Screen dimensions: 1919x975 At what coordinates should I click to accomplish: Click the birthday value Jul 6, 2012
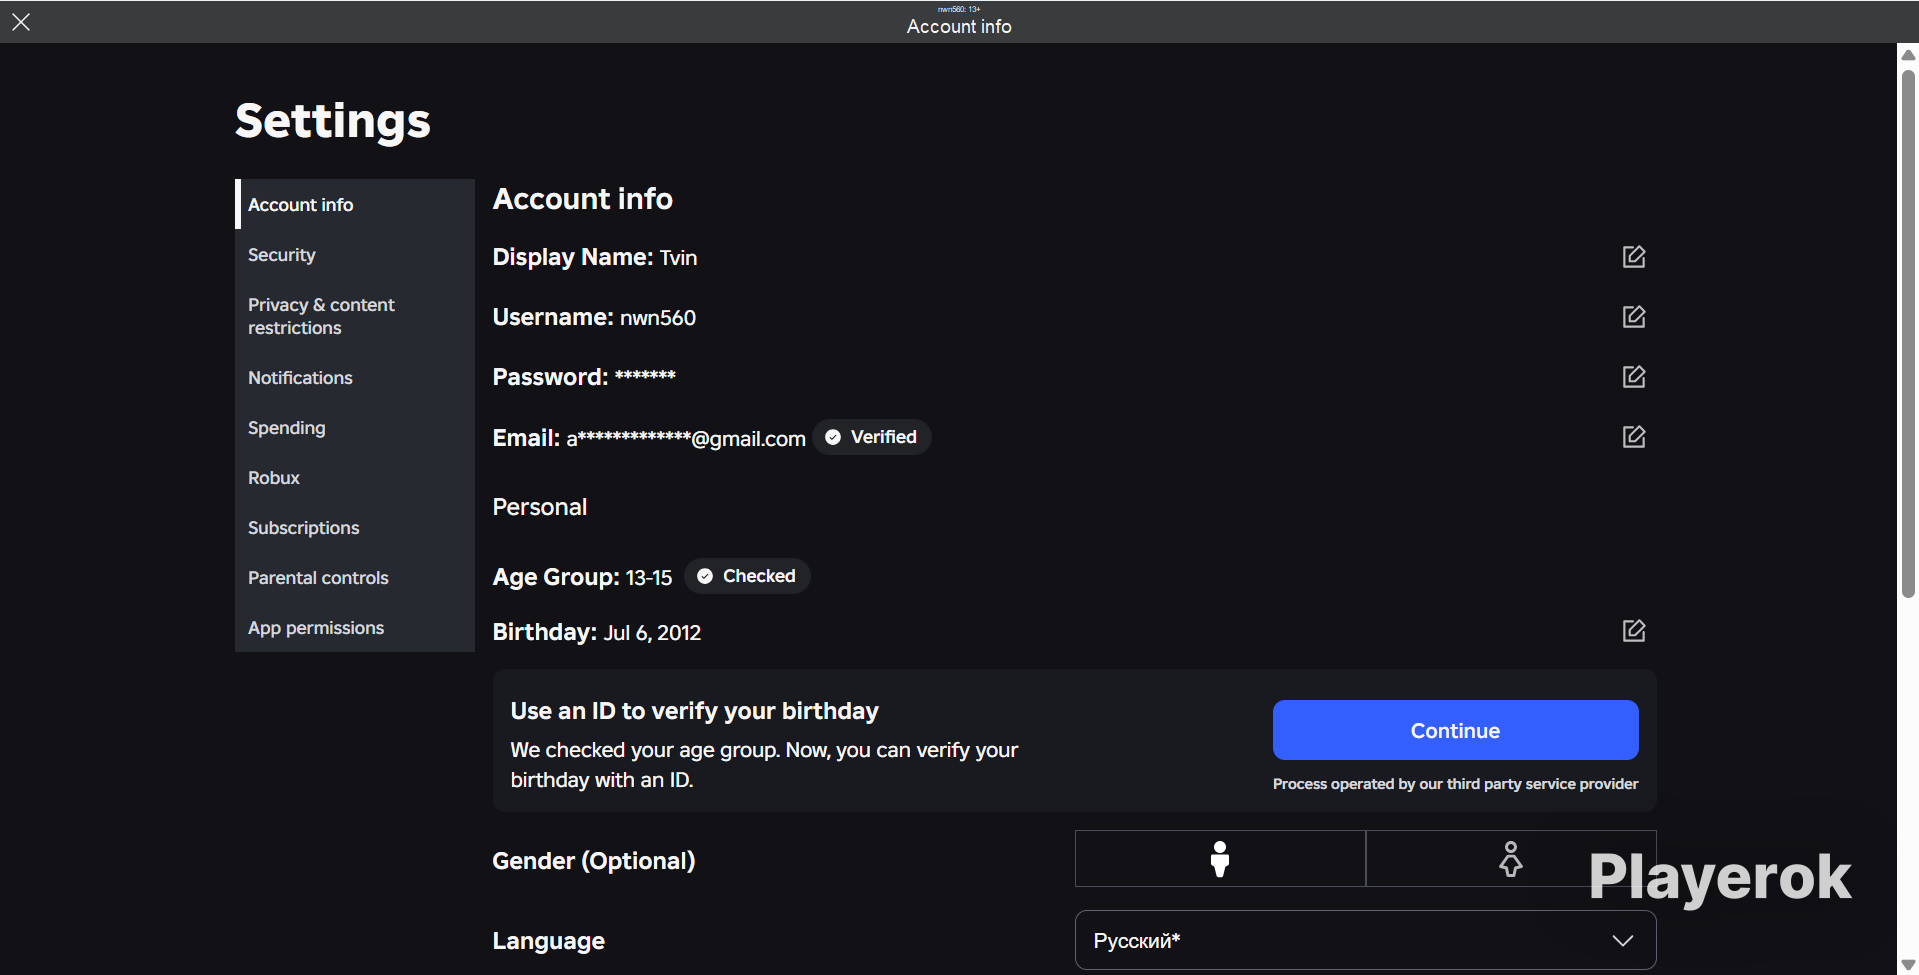click(x=652, y=633)
